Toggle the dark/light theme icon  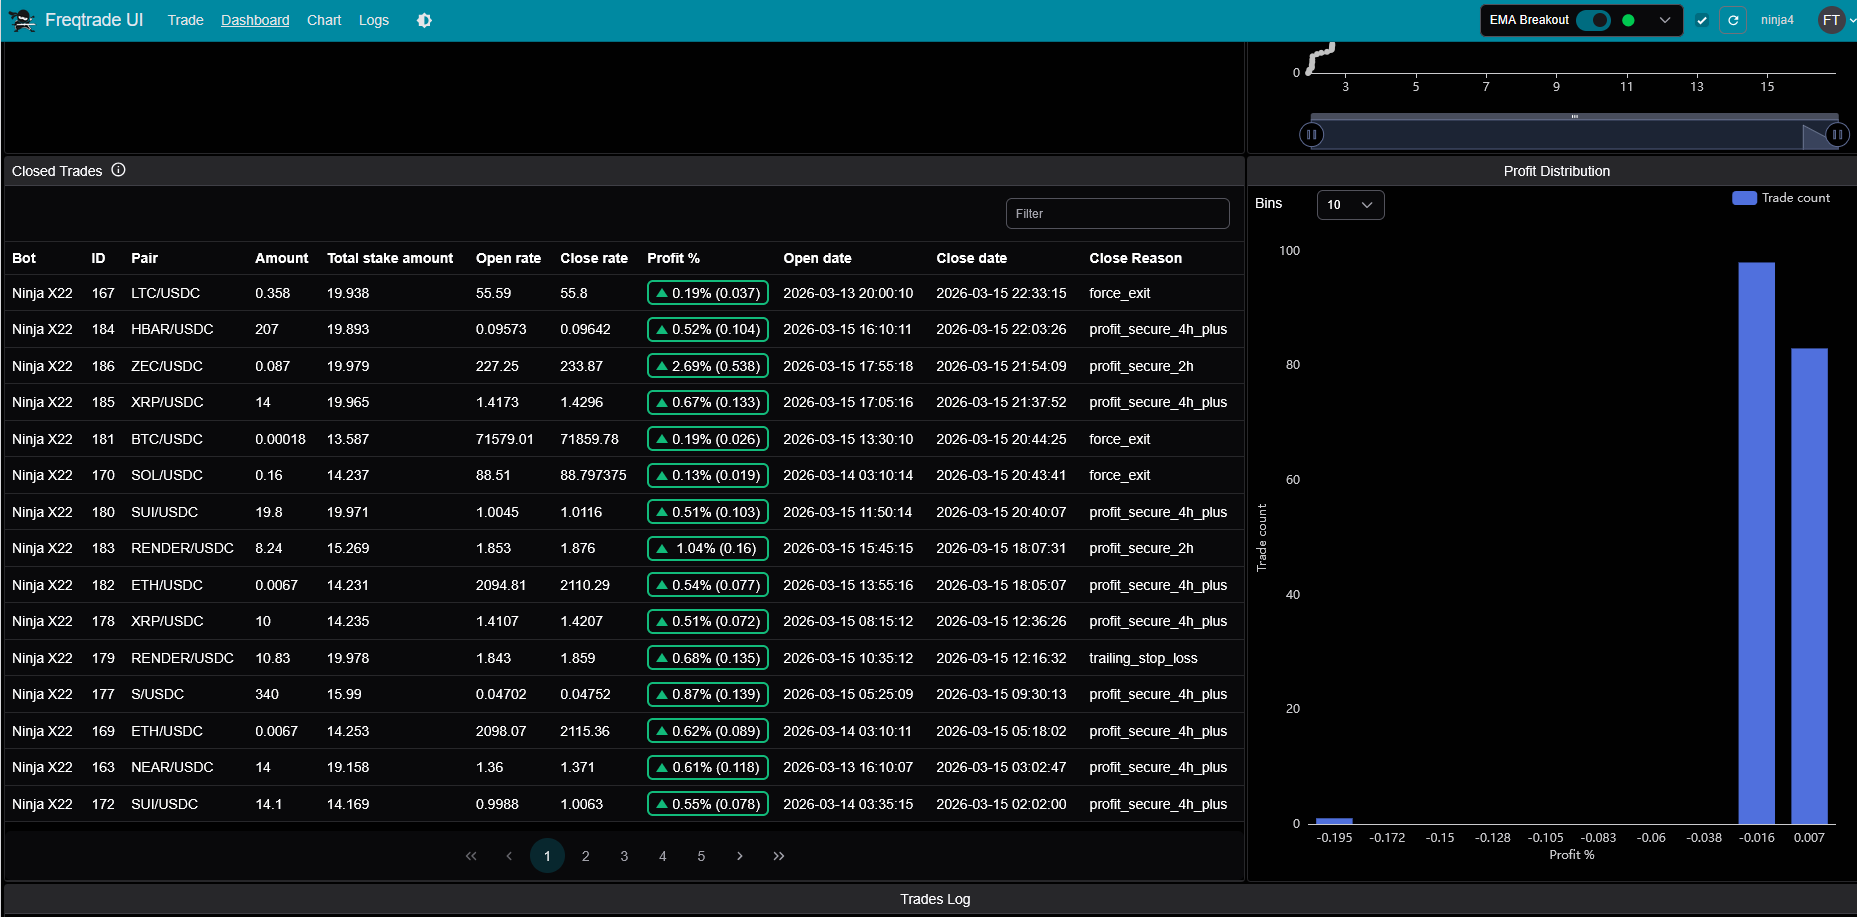point(424,20)
